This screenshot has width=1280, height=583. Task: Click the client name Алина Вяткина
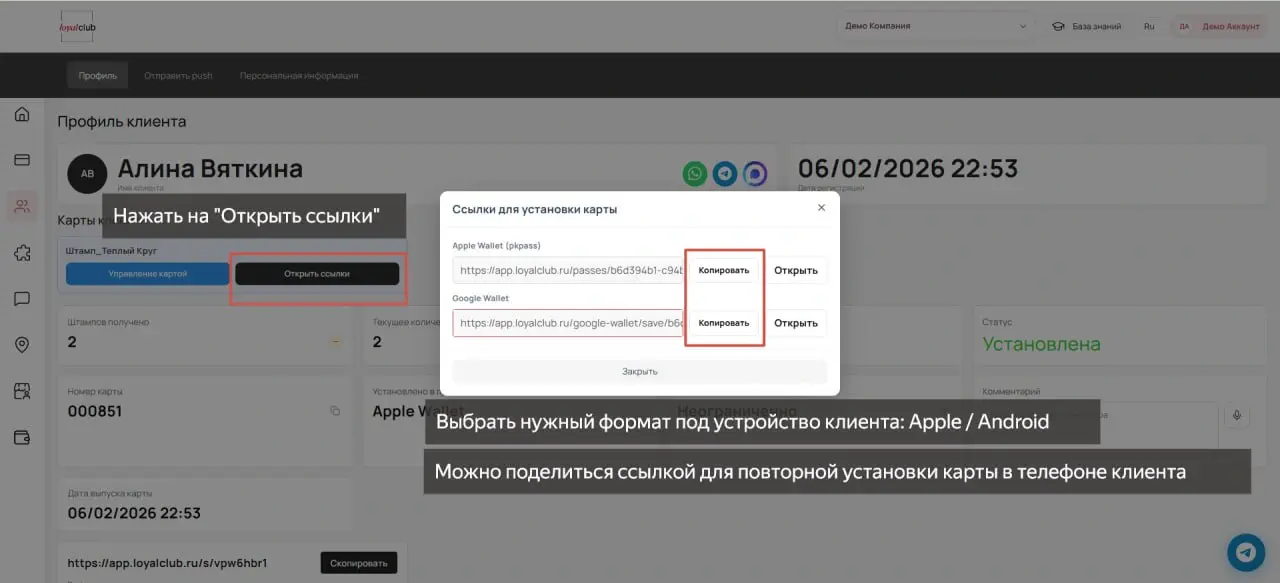(x=210, y=169)
